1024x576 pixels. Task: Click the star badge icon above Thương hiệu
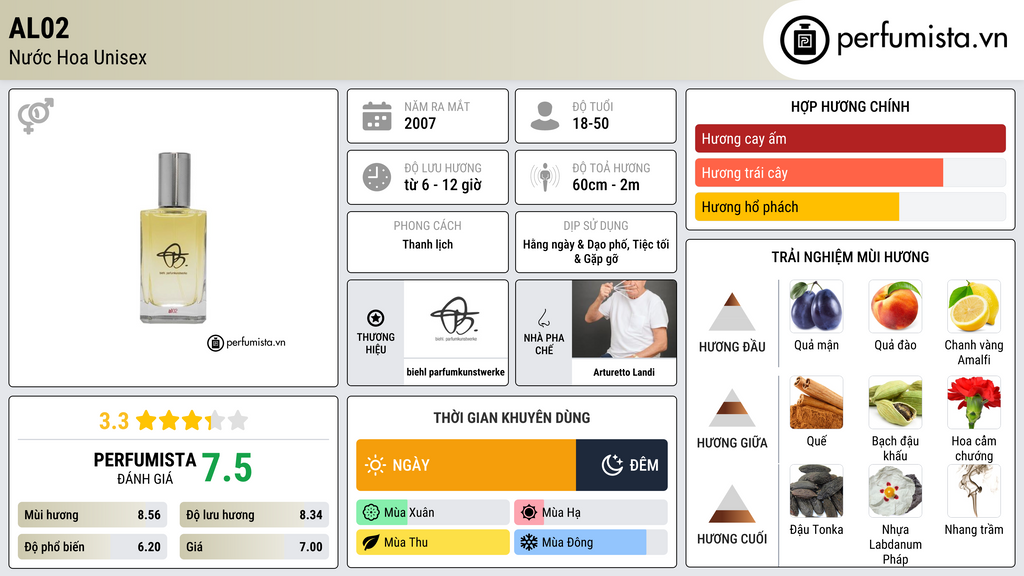[x=376, y=318]
